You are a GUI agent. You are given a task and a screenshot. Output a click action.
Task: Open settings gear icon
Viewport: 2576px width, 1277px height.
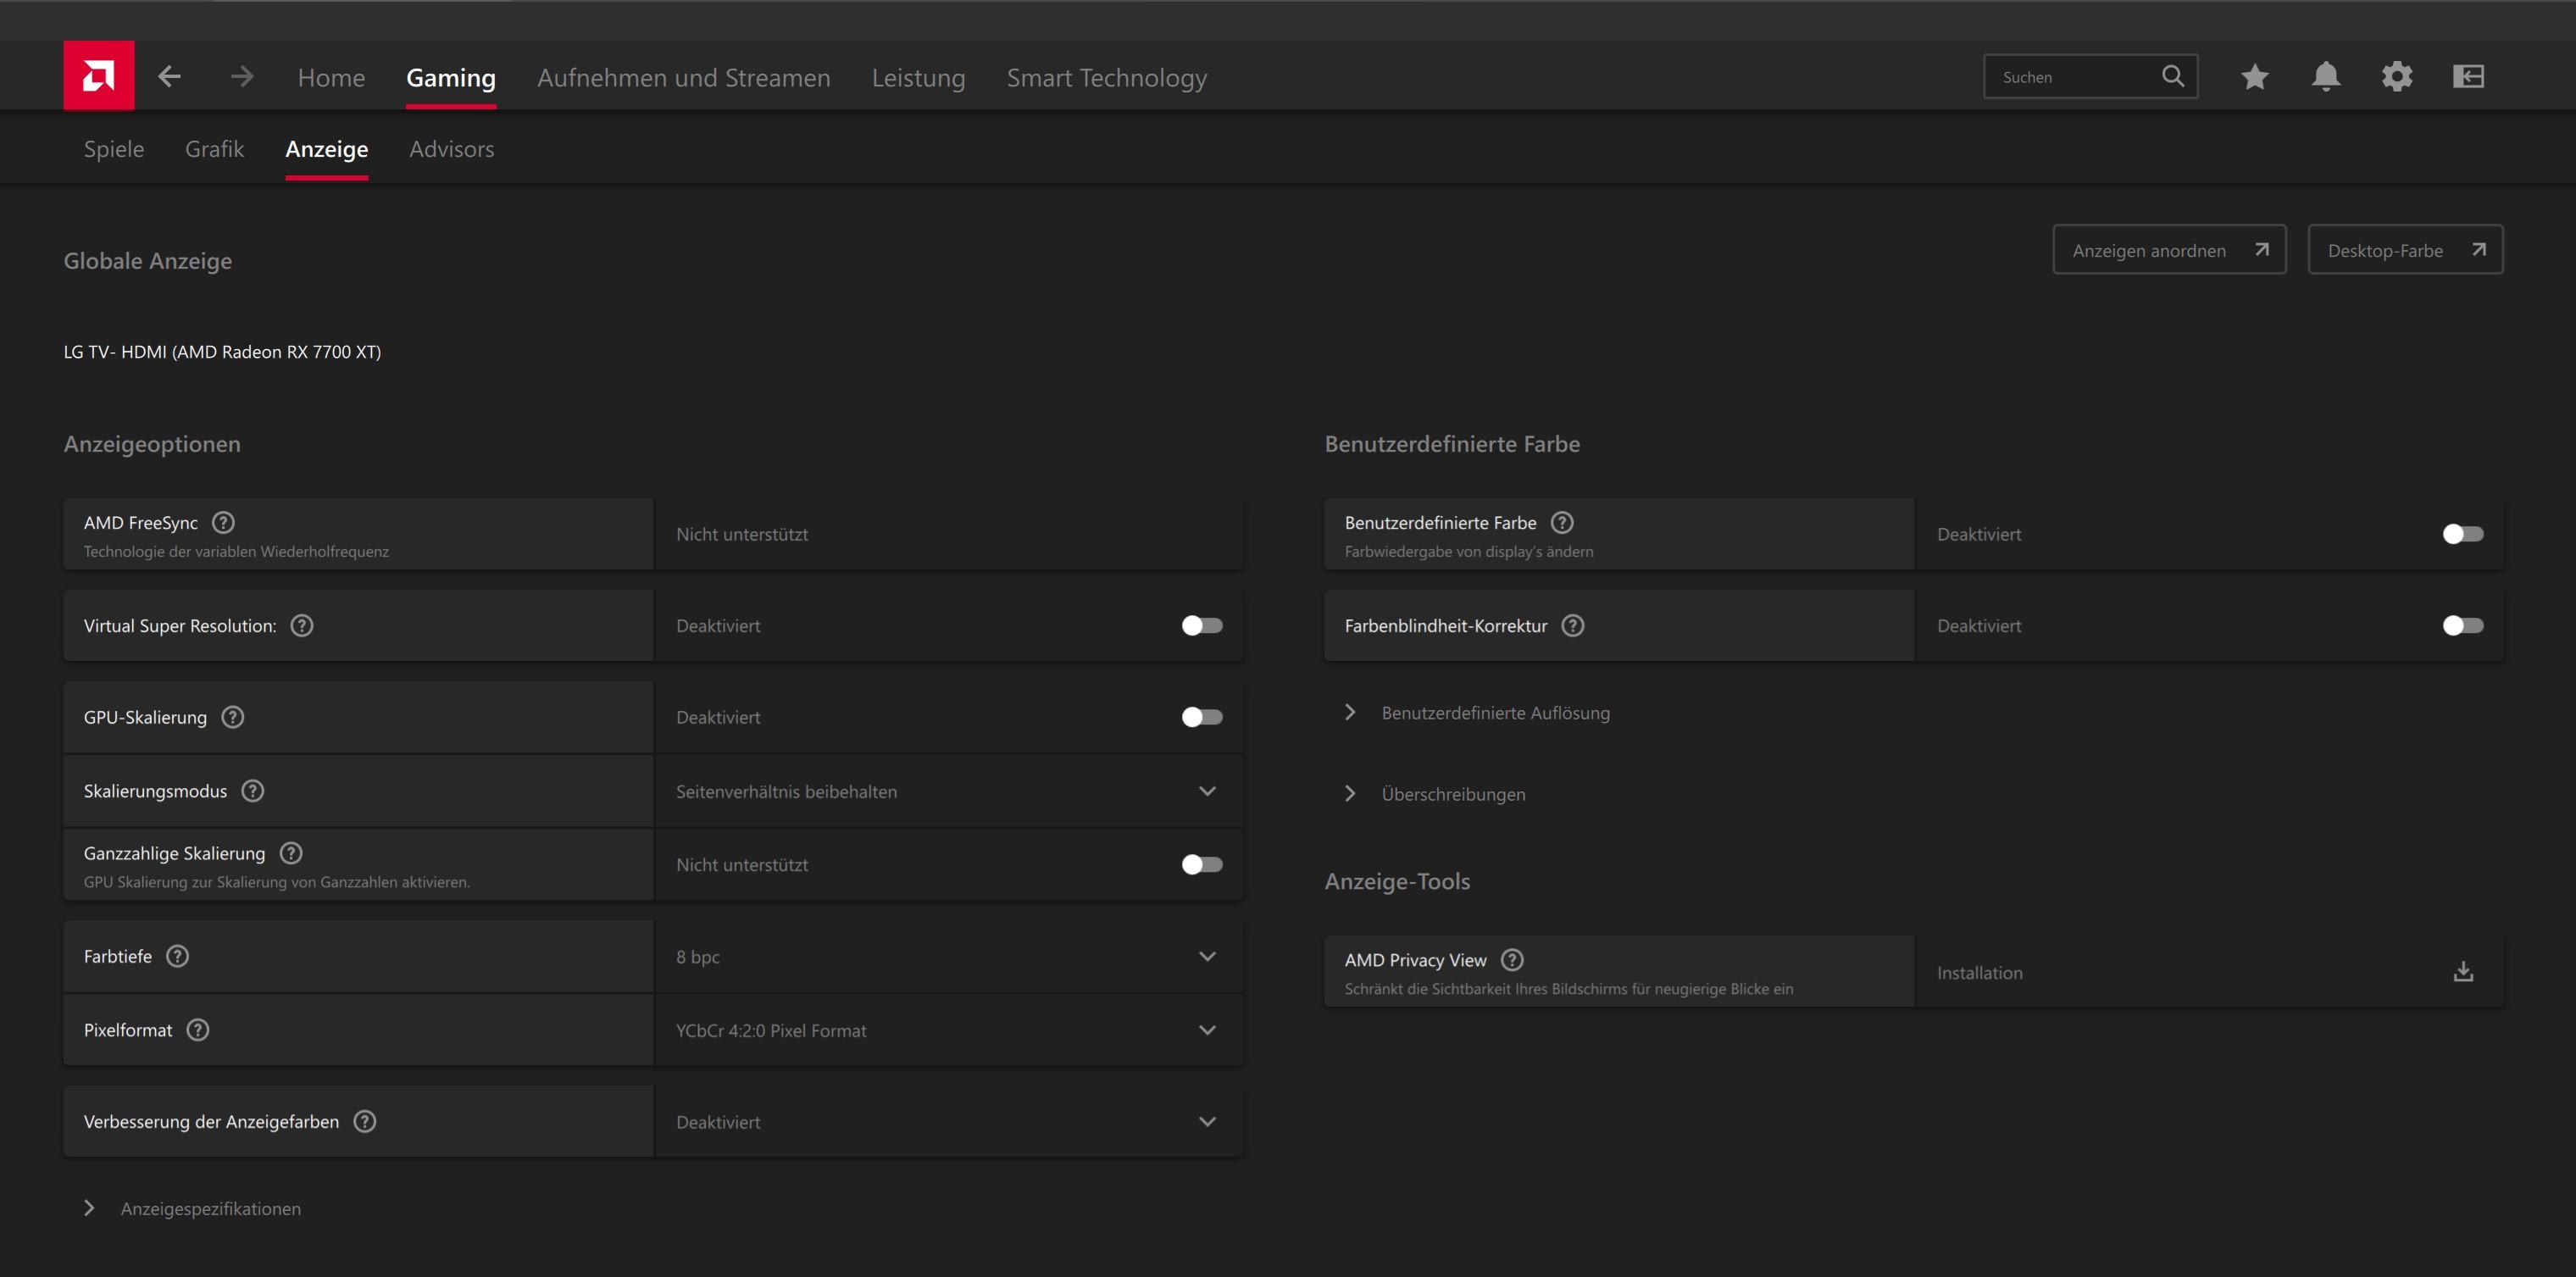2397,76
